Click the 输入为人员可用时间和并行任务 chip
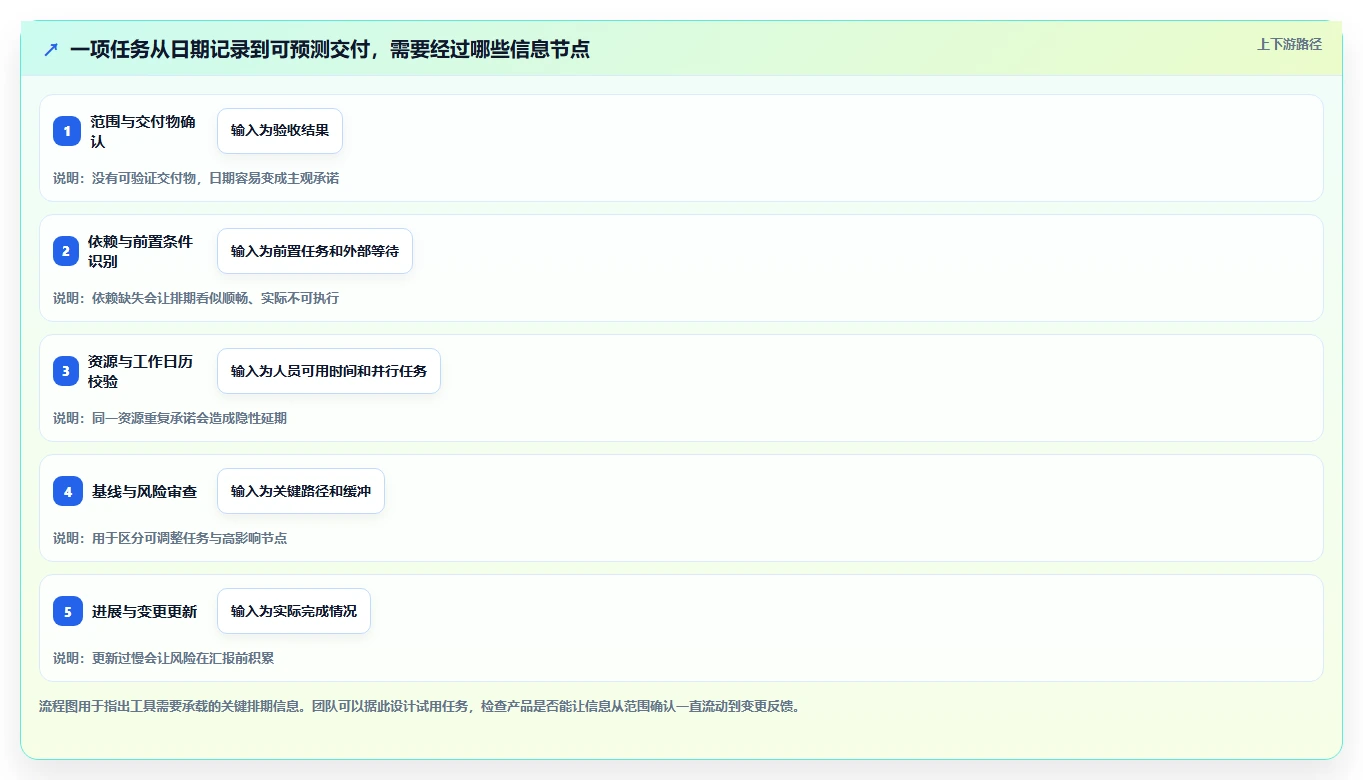 329,371
